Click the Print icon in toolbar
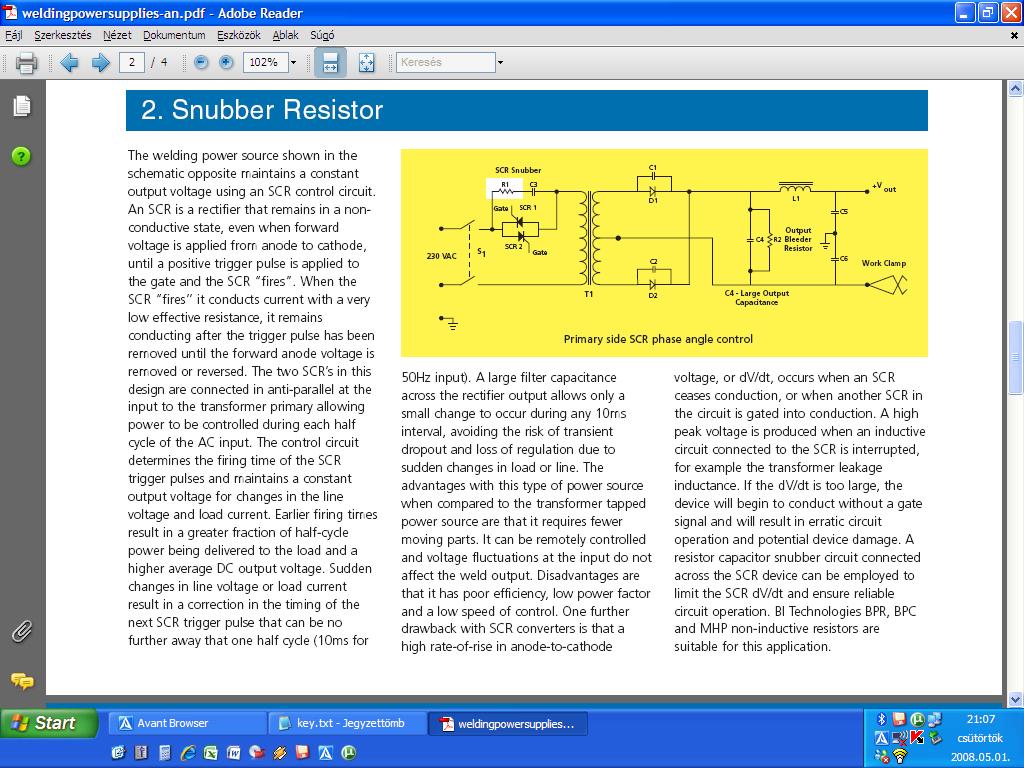Image resolution: width=1024 pixels, height=768 pixels. point(26,63)
